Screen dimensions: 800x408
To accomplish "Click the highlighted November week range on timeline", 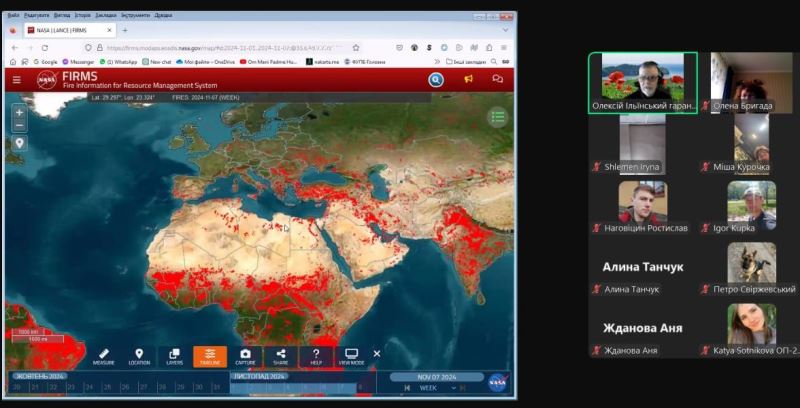I will pyautogui.click(x=293, y=388).
